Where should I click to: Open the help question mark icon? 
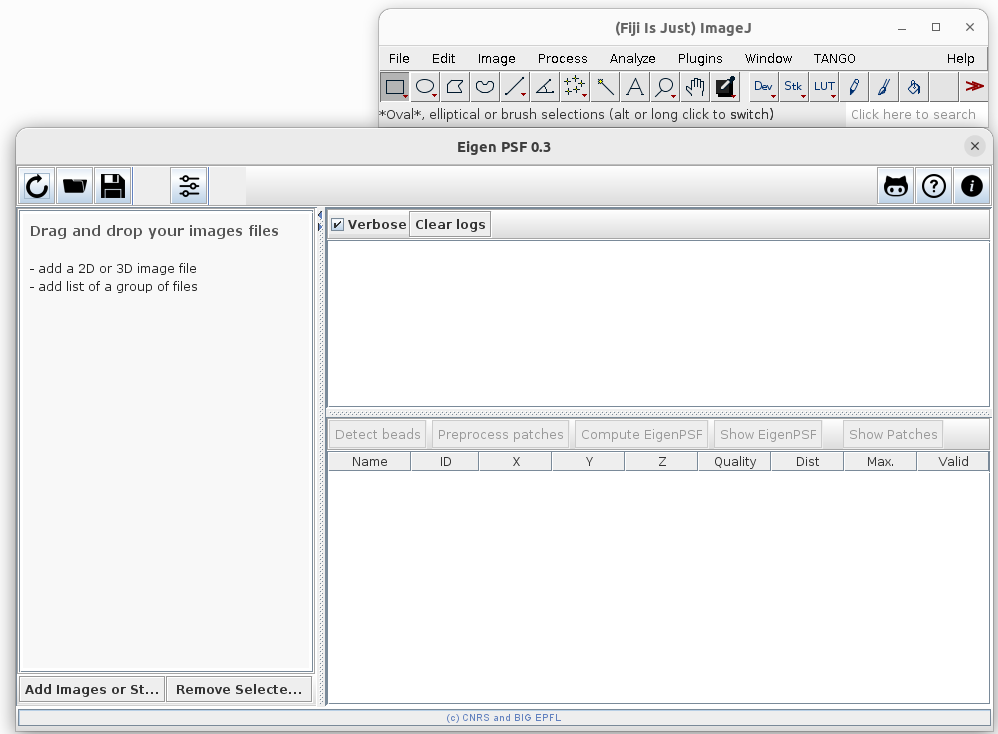pos(934,186)
